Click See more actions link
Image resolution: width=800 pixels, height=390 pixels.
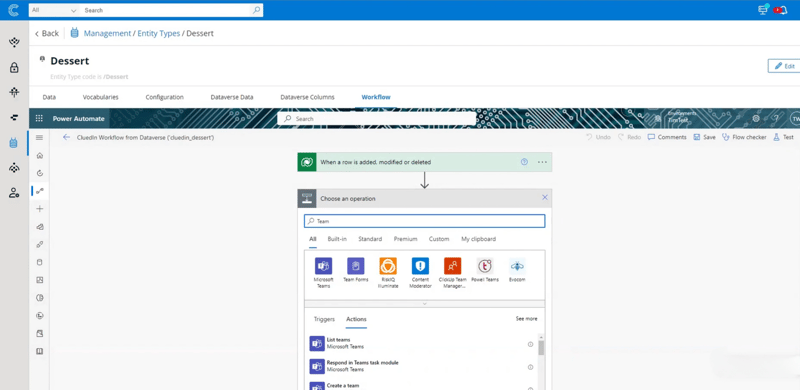point(526,319)
